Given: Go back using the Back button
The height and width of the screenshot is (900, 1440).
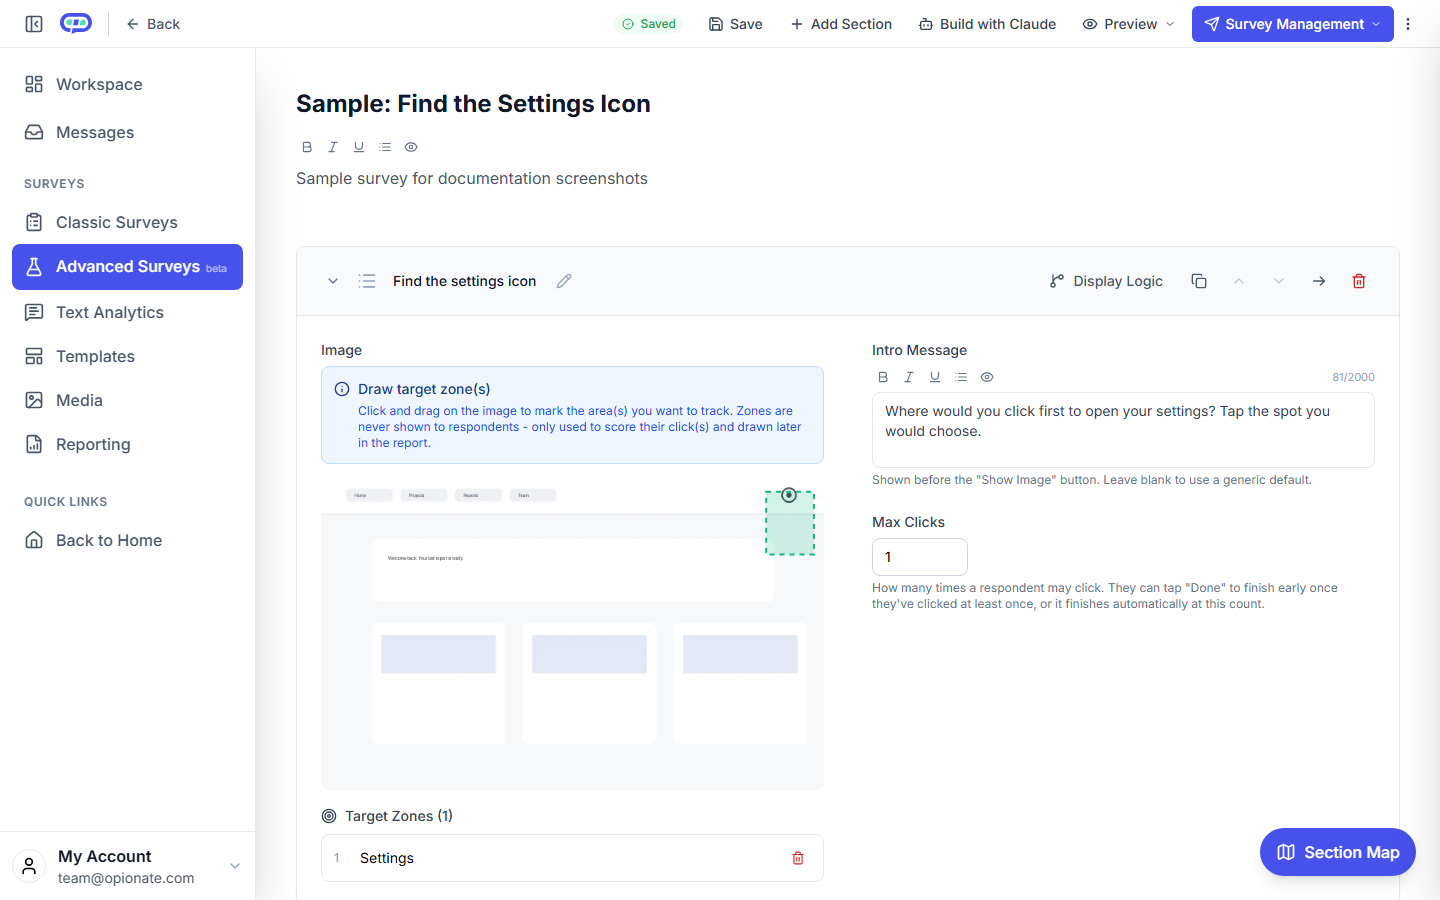Looking at the screenshot, I should (x=153, y=24).
